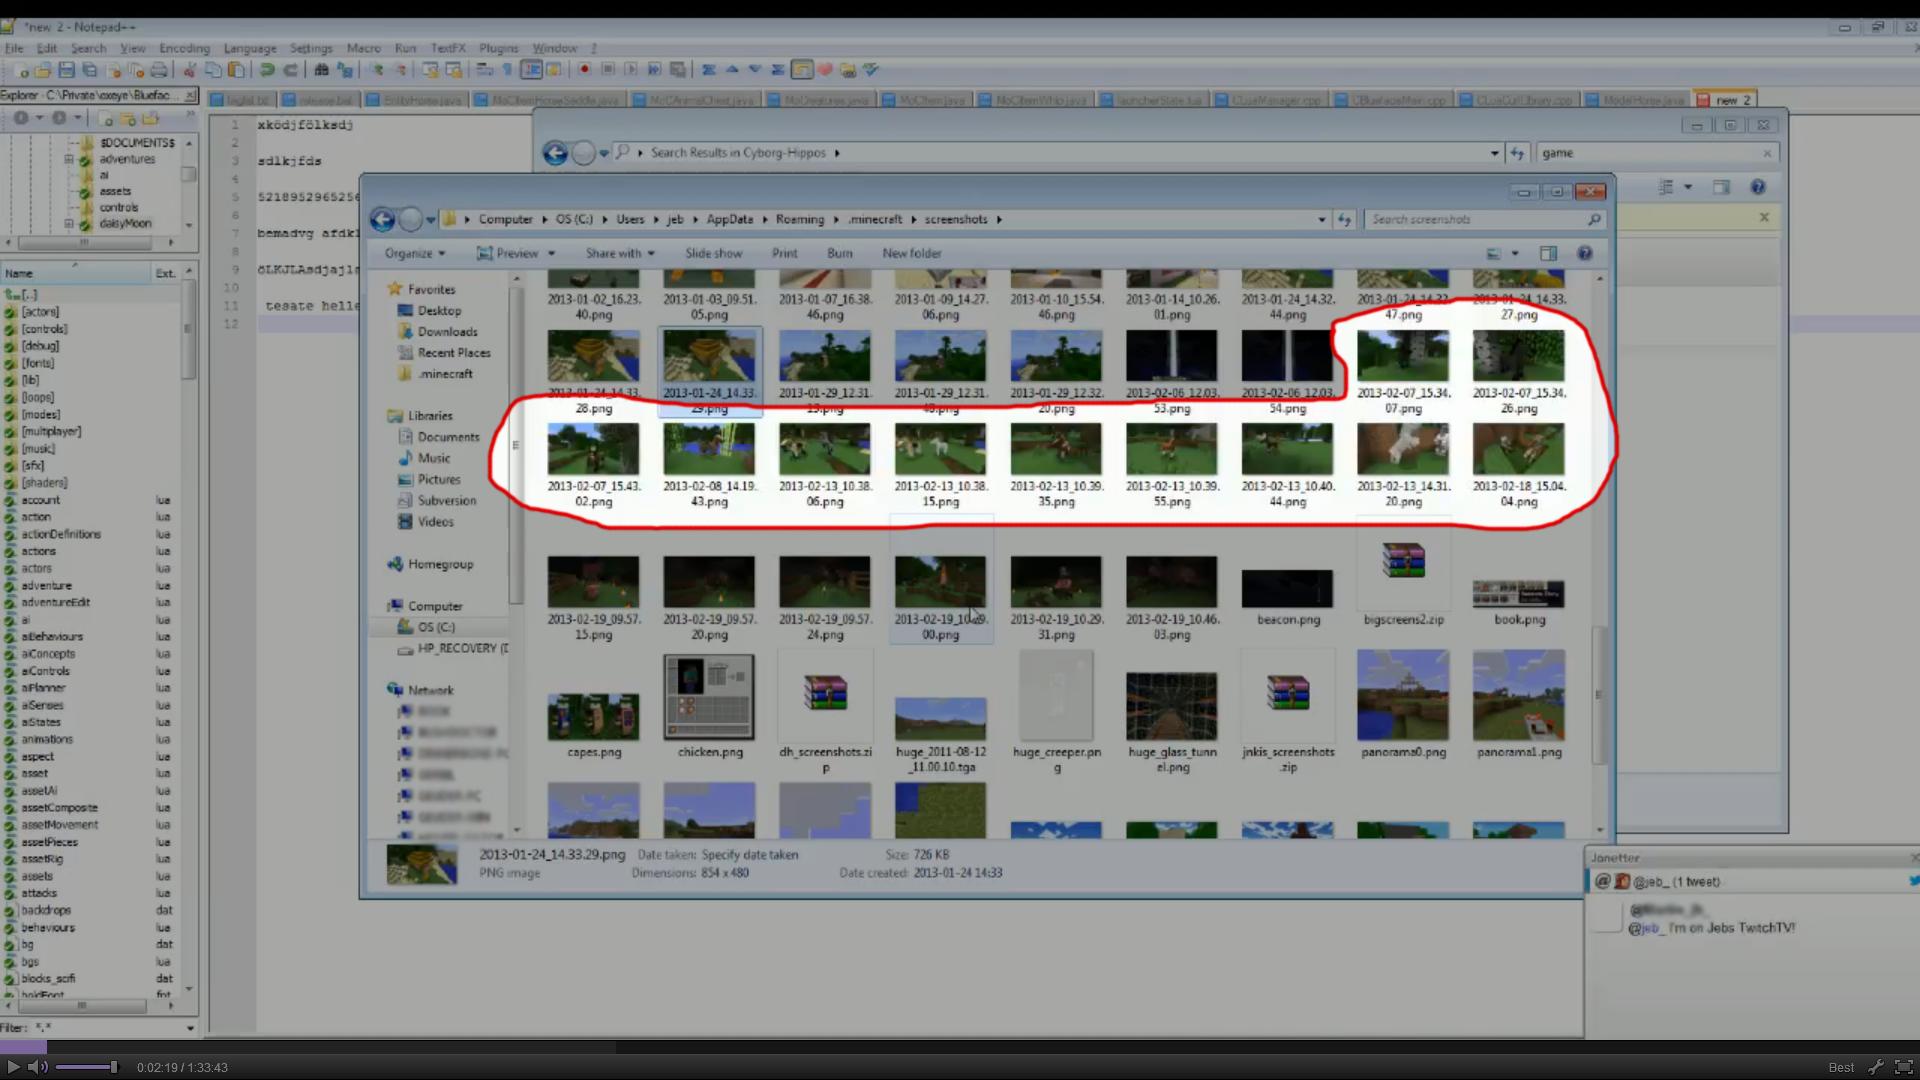Click Burn in Explorer toolbar

[x=840, y=253]
